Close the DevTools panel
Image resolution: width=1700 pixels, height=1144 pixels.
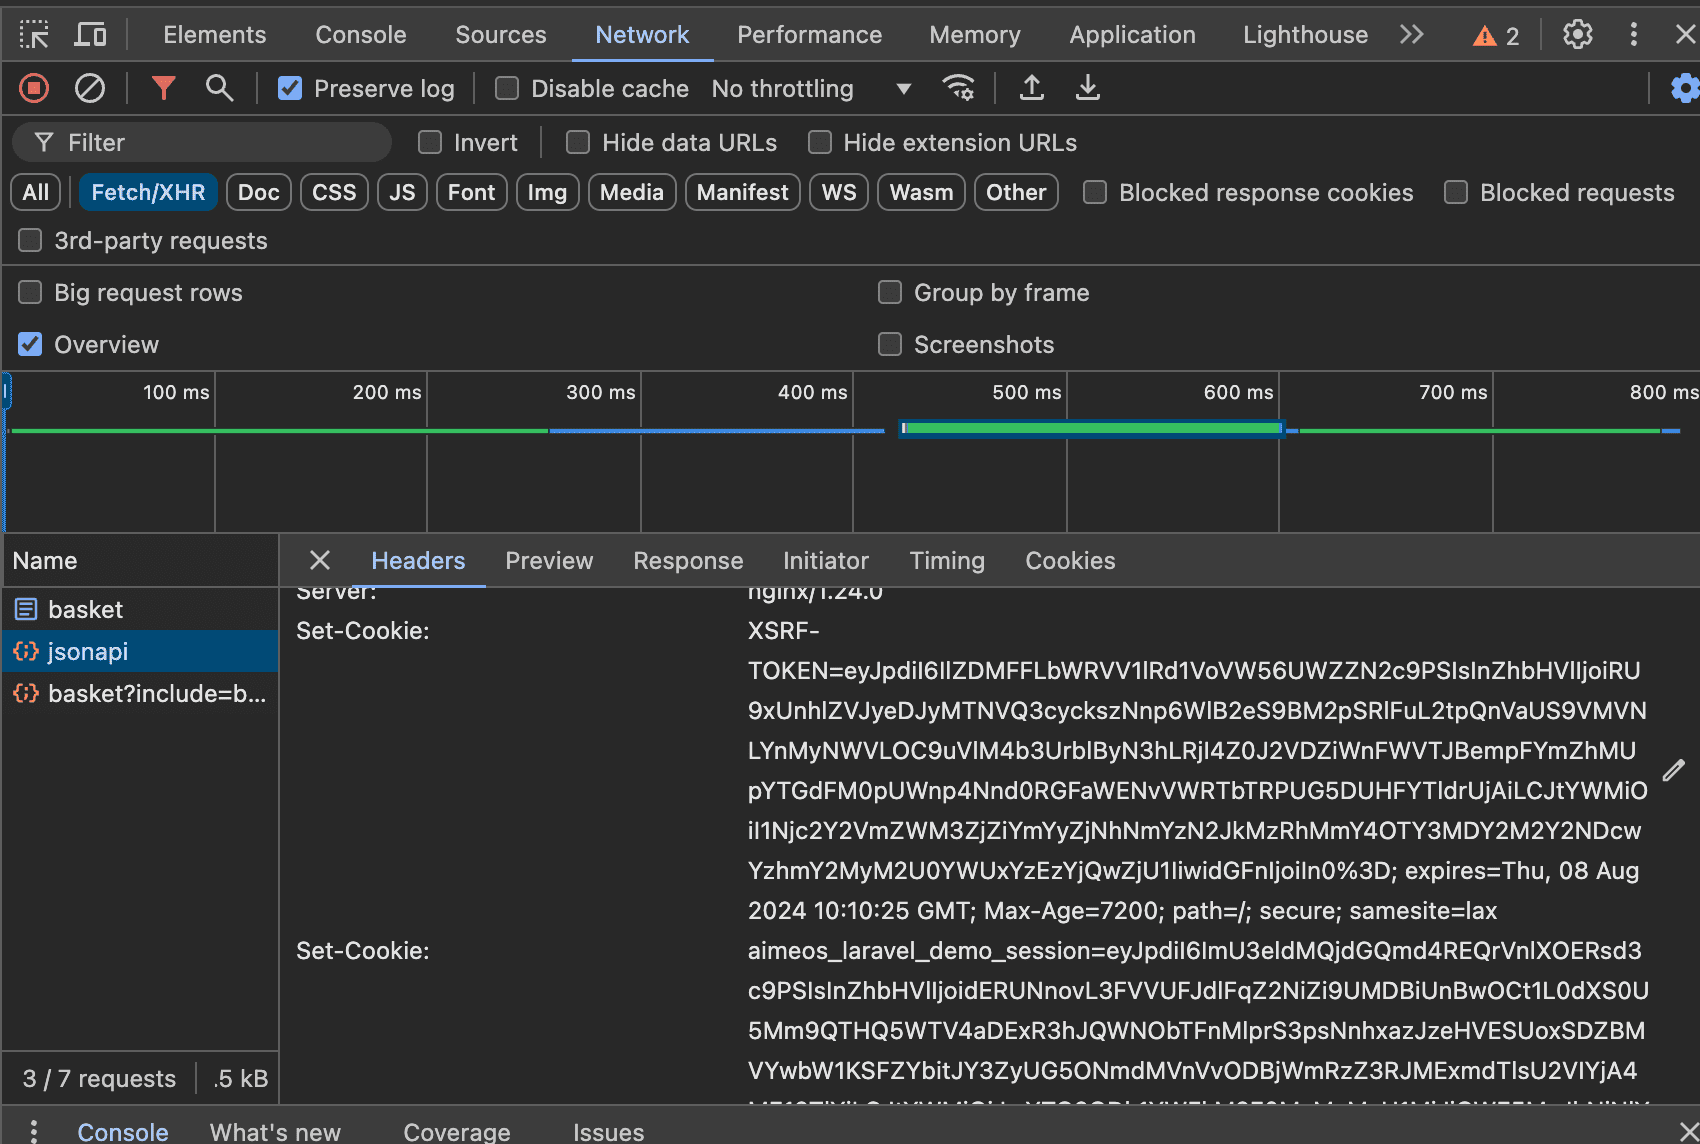(x=1685, y=35)
